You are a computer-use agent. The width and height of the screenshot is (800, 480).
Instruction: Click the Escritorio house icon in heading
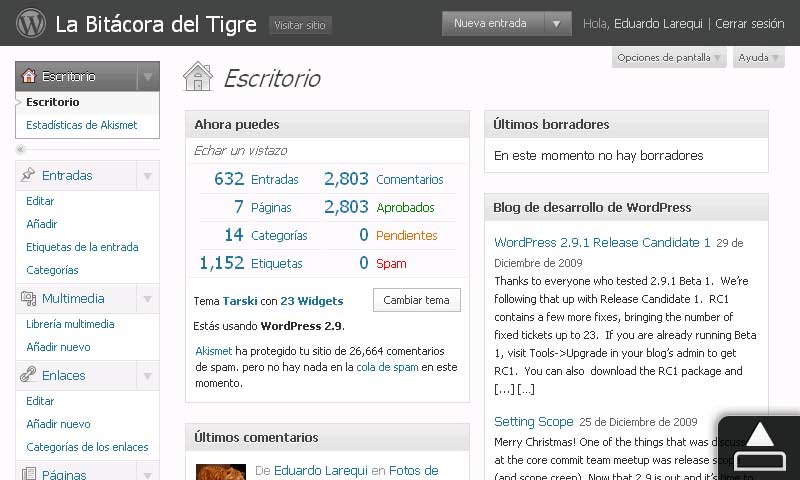click(198, 77)
